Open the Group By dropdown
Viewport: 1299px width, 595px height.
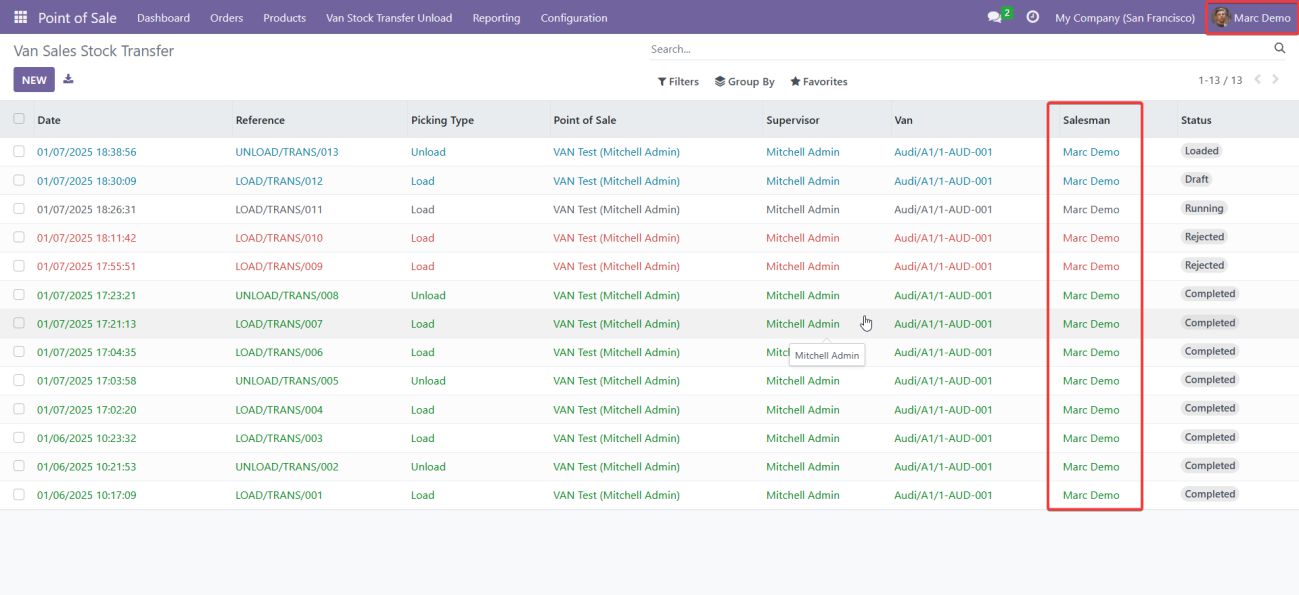pyautogui.click(x=744, y=82)
